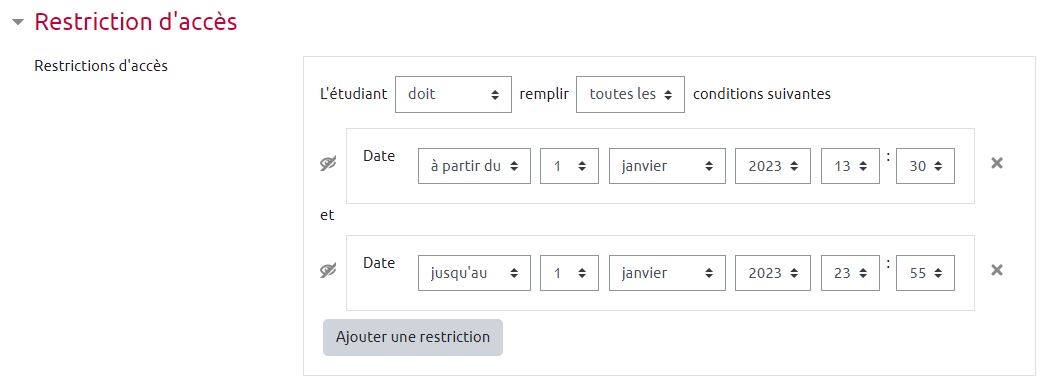
Task: Collapse the Restriction d'accès section
Action: pos(18,22)
